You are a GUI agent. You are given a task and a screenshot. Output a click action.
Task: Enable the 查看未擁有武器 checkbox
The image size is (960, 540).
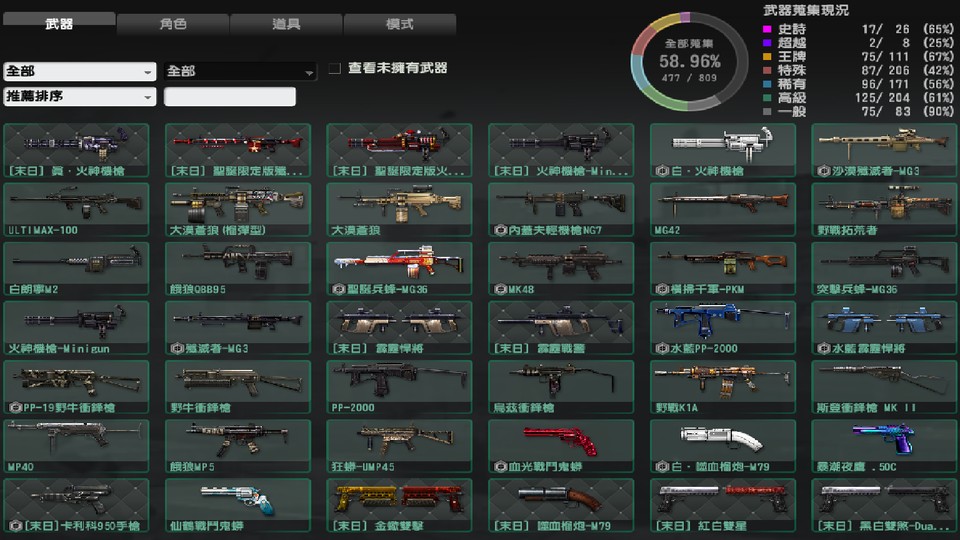pyautogui.click(x=335, y=69)
